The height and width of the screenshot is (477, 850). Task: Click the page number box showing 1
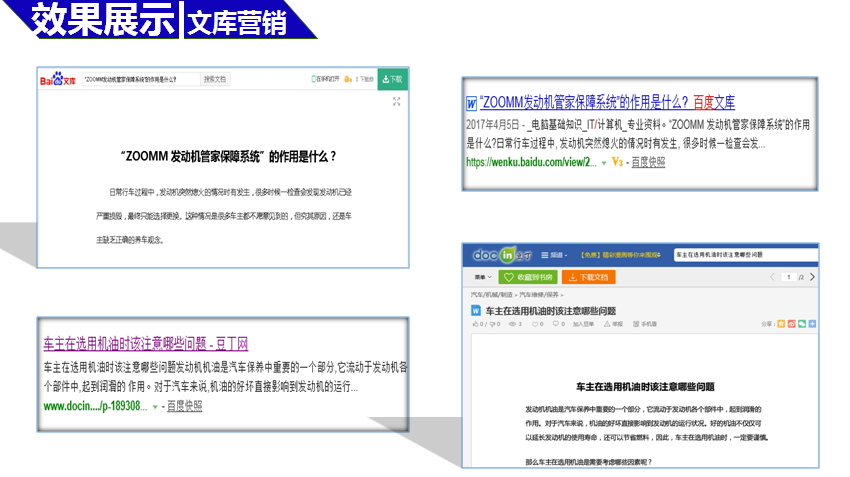click(x=789, y=277)
